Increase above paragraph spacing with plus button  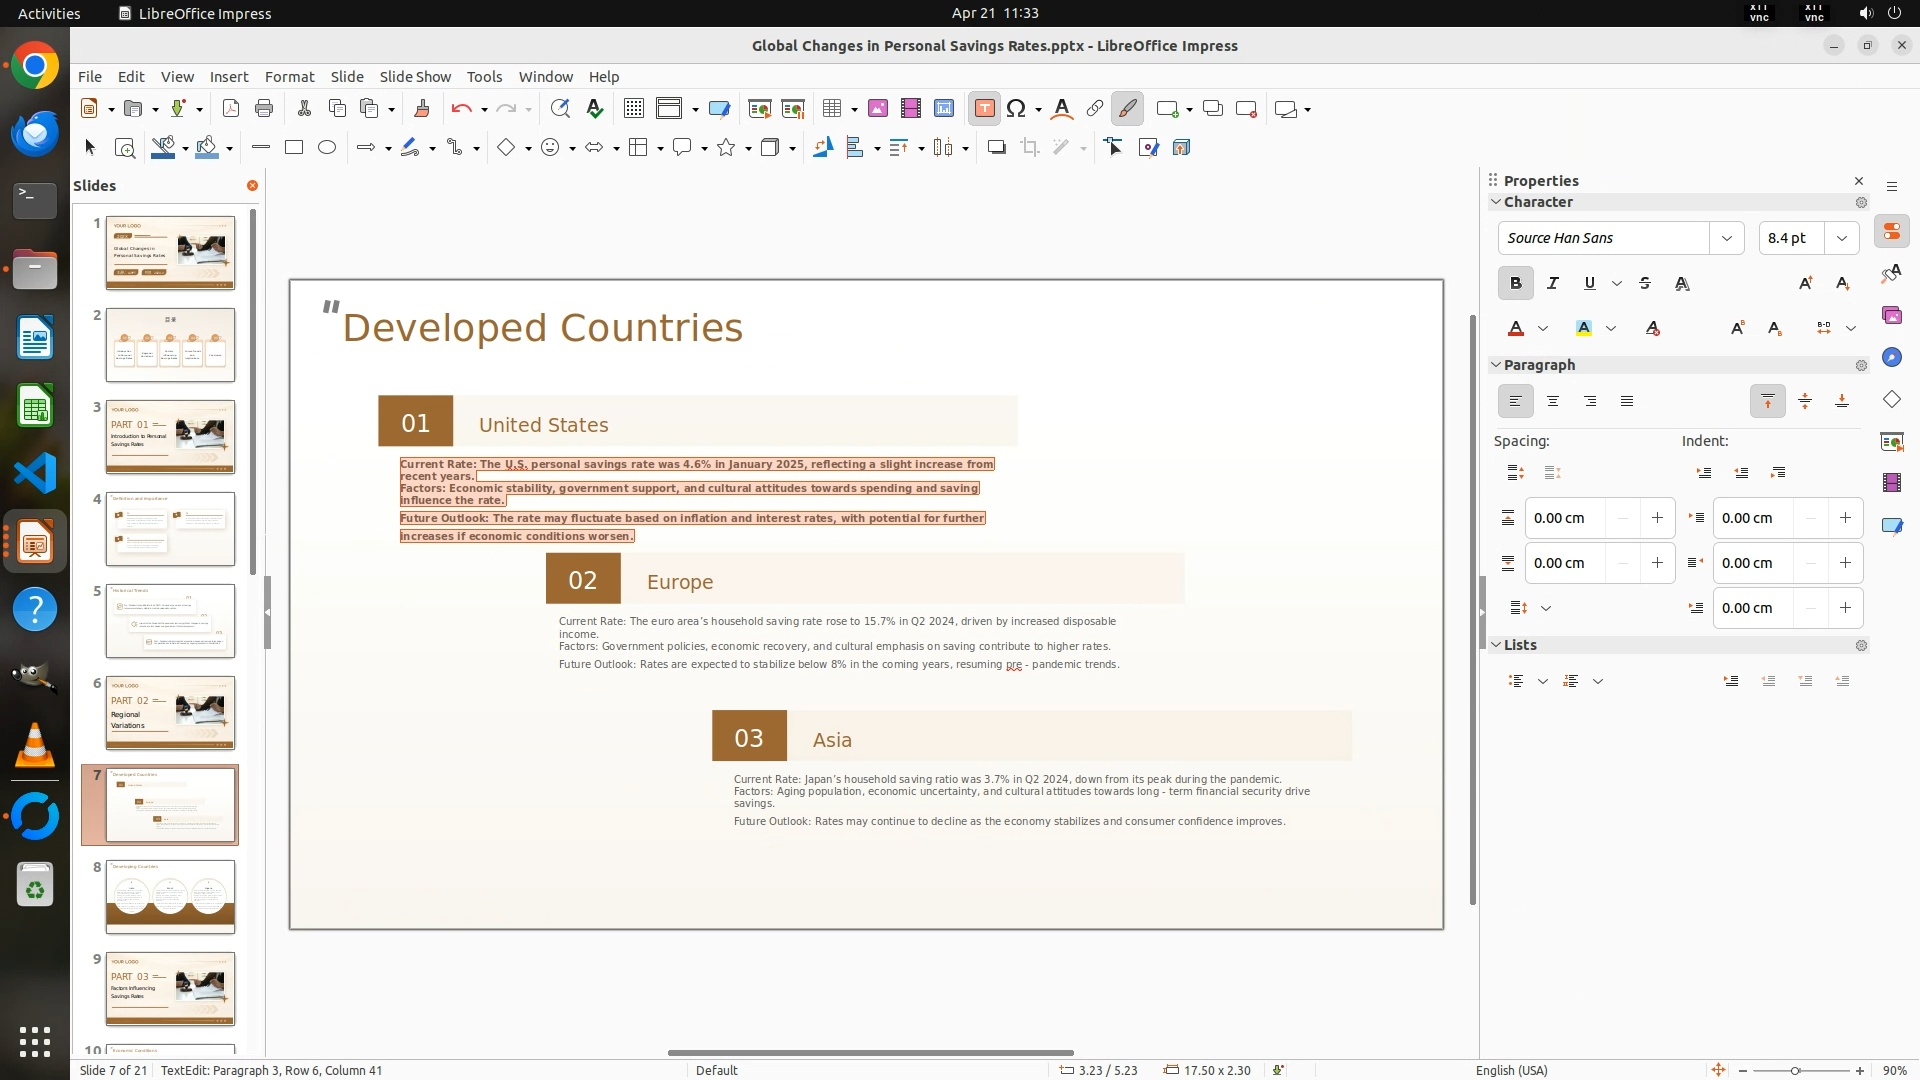1657,518
